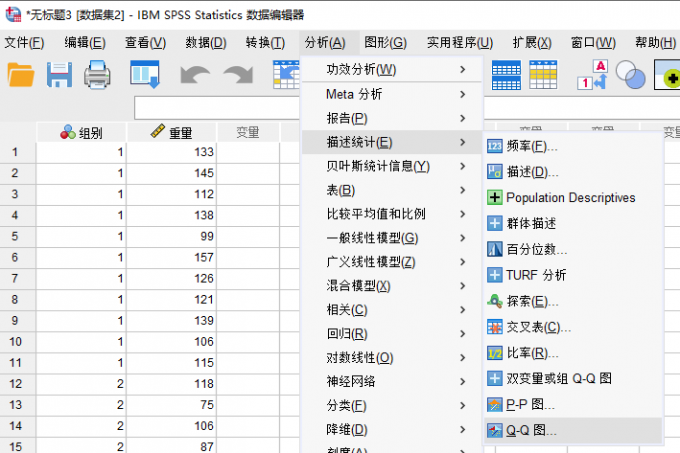Click the Go to case toolbar icon
The height and width of the screenshot is (453, 680).
pyautogui.click(x=286, y=75)
